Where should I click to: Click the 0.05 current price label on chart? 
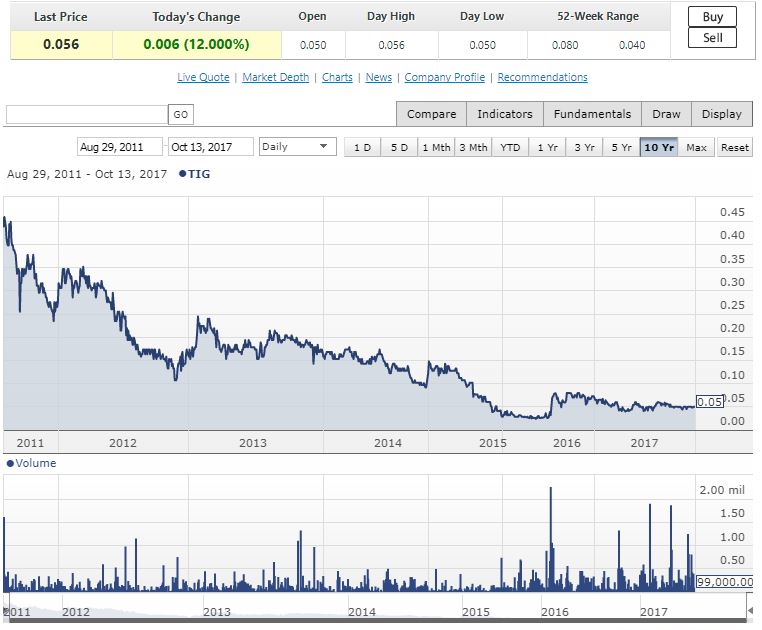coord(710,402)
